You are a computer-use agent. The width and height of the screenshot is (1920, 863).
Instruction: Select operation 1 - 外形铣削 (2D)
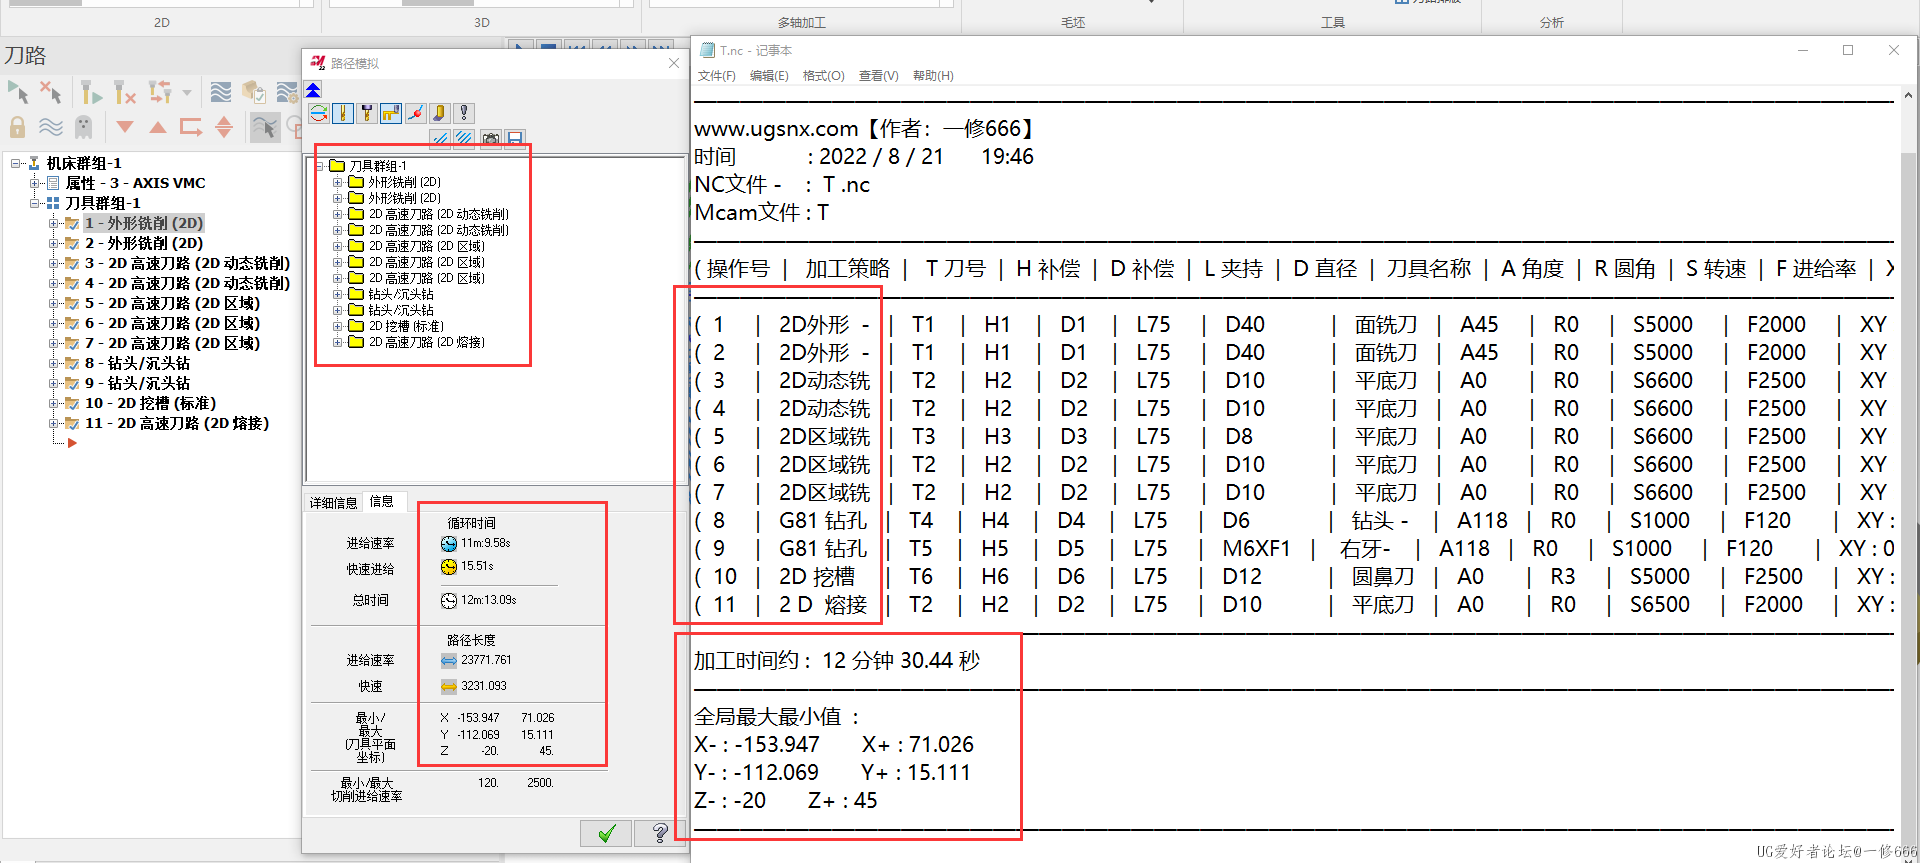click(144, 223)
